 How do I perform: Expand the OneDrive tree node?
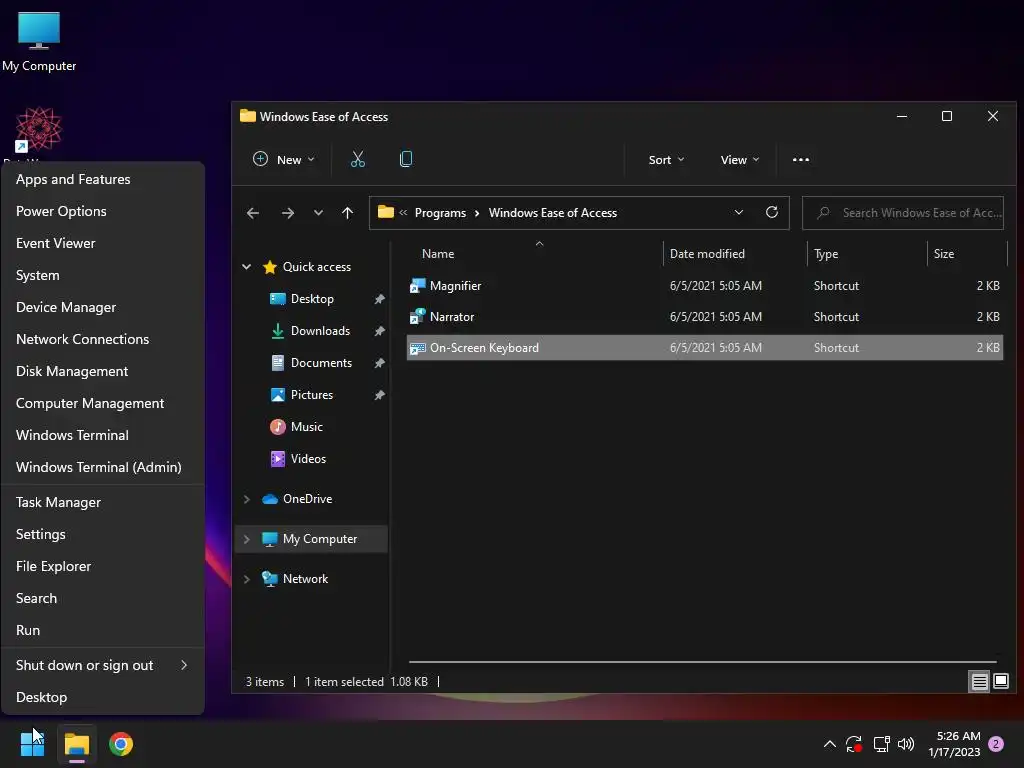pos(247,499)
